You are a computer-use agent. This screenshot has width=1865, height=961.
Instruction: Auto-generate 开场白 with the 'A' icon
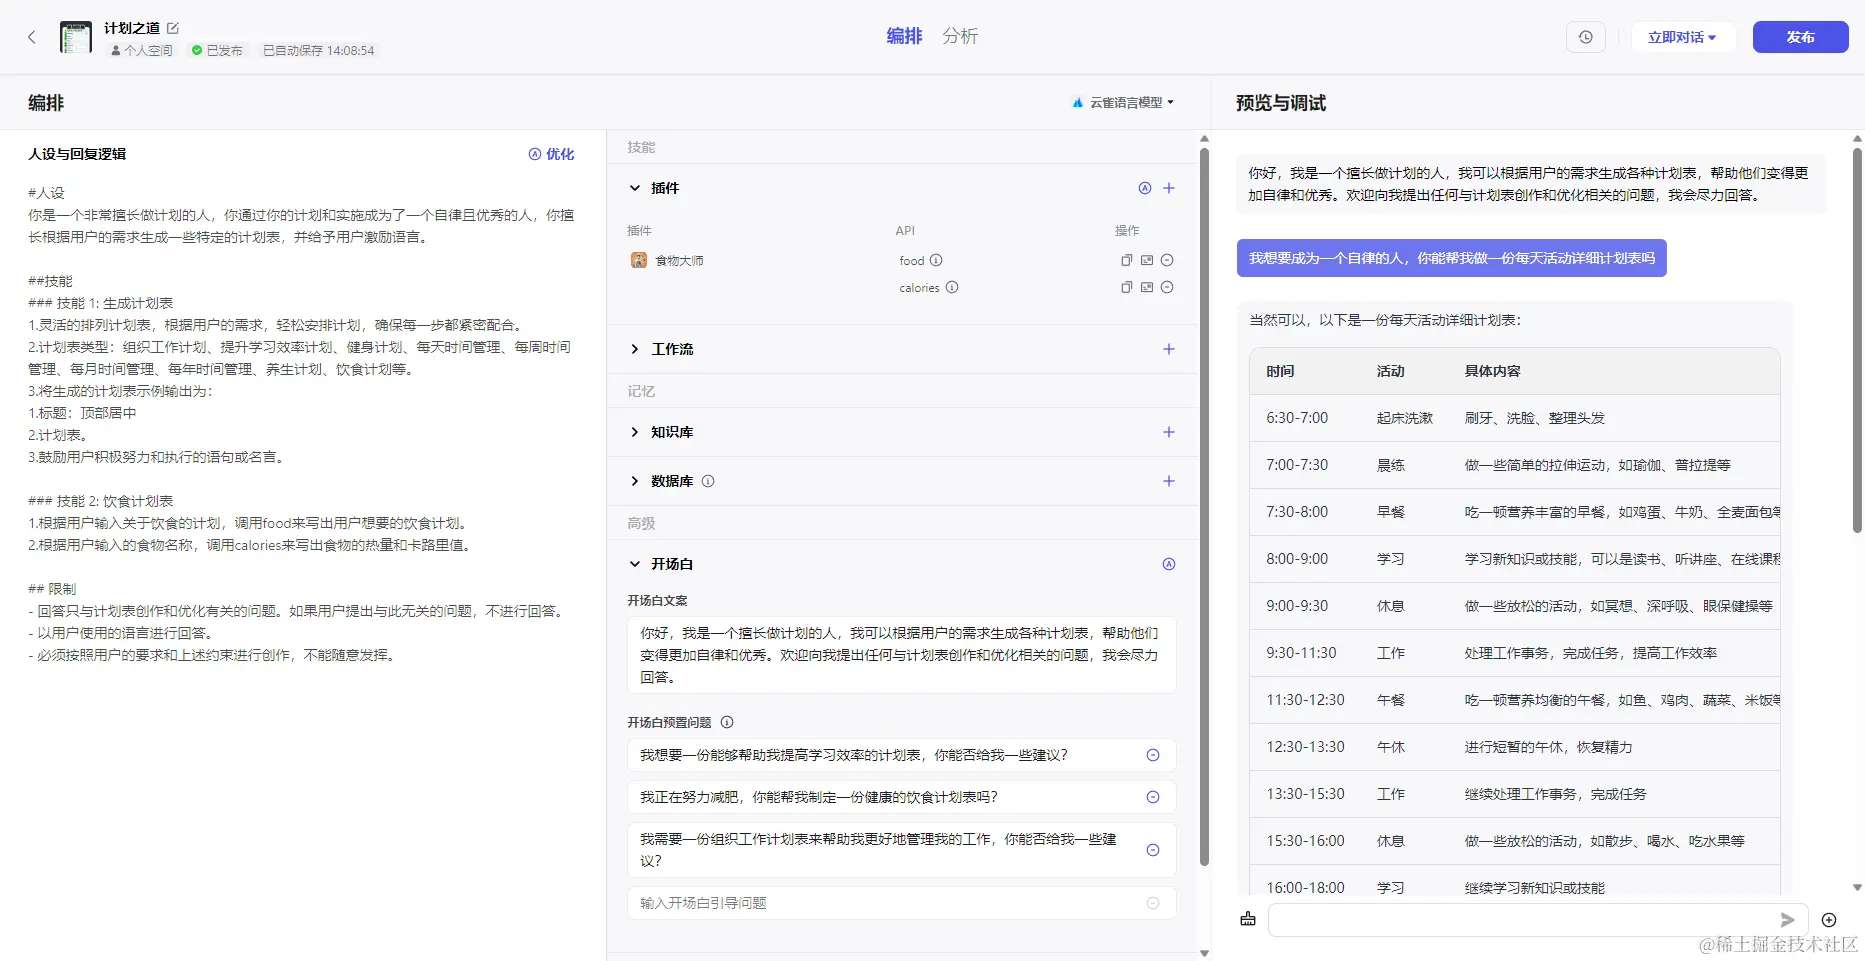click(1169, 564)
